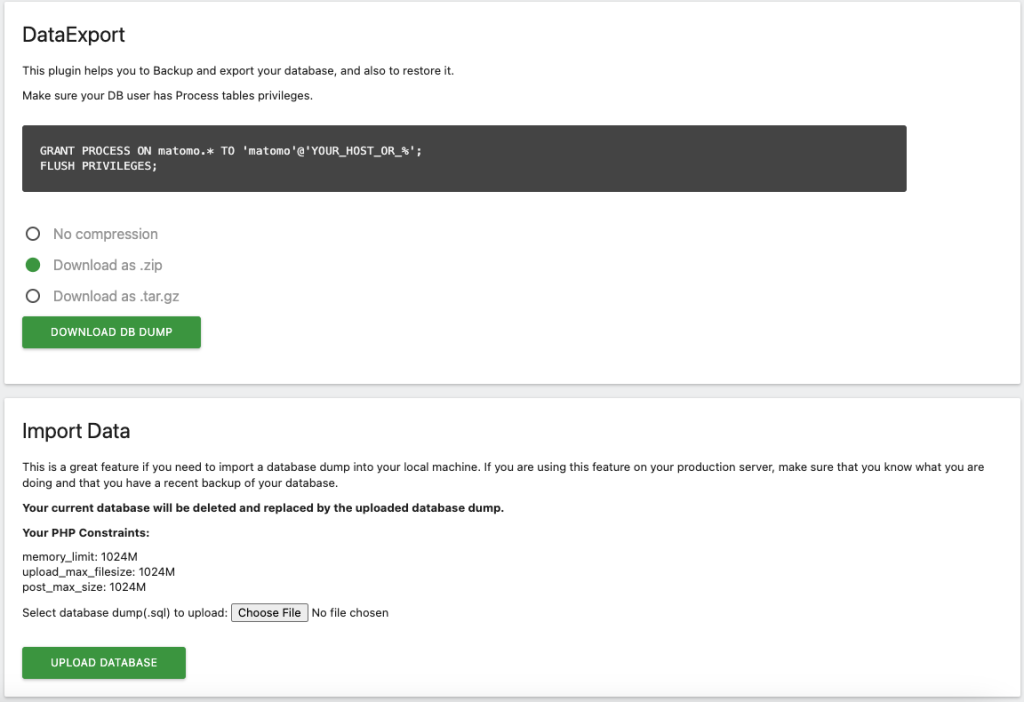Click the memory_limit: 1024M text
This screenshot has height=702, width=1024.
[79, 557]
